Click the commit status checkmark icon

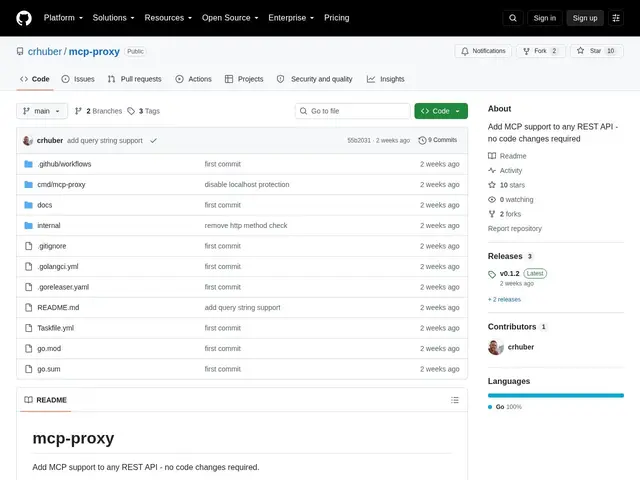pyautogui.click(x=153, y=140)
